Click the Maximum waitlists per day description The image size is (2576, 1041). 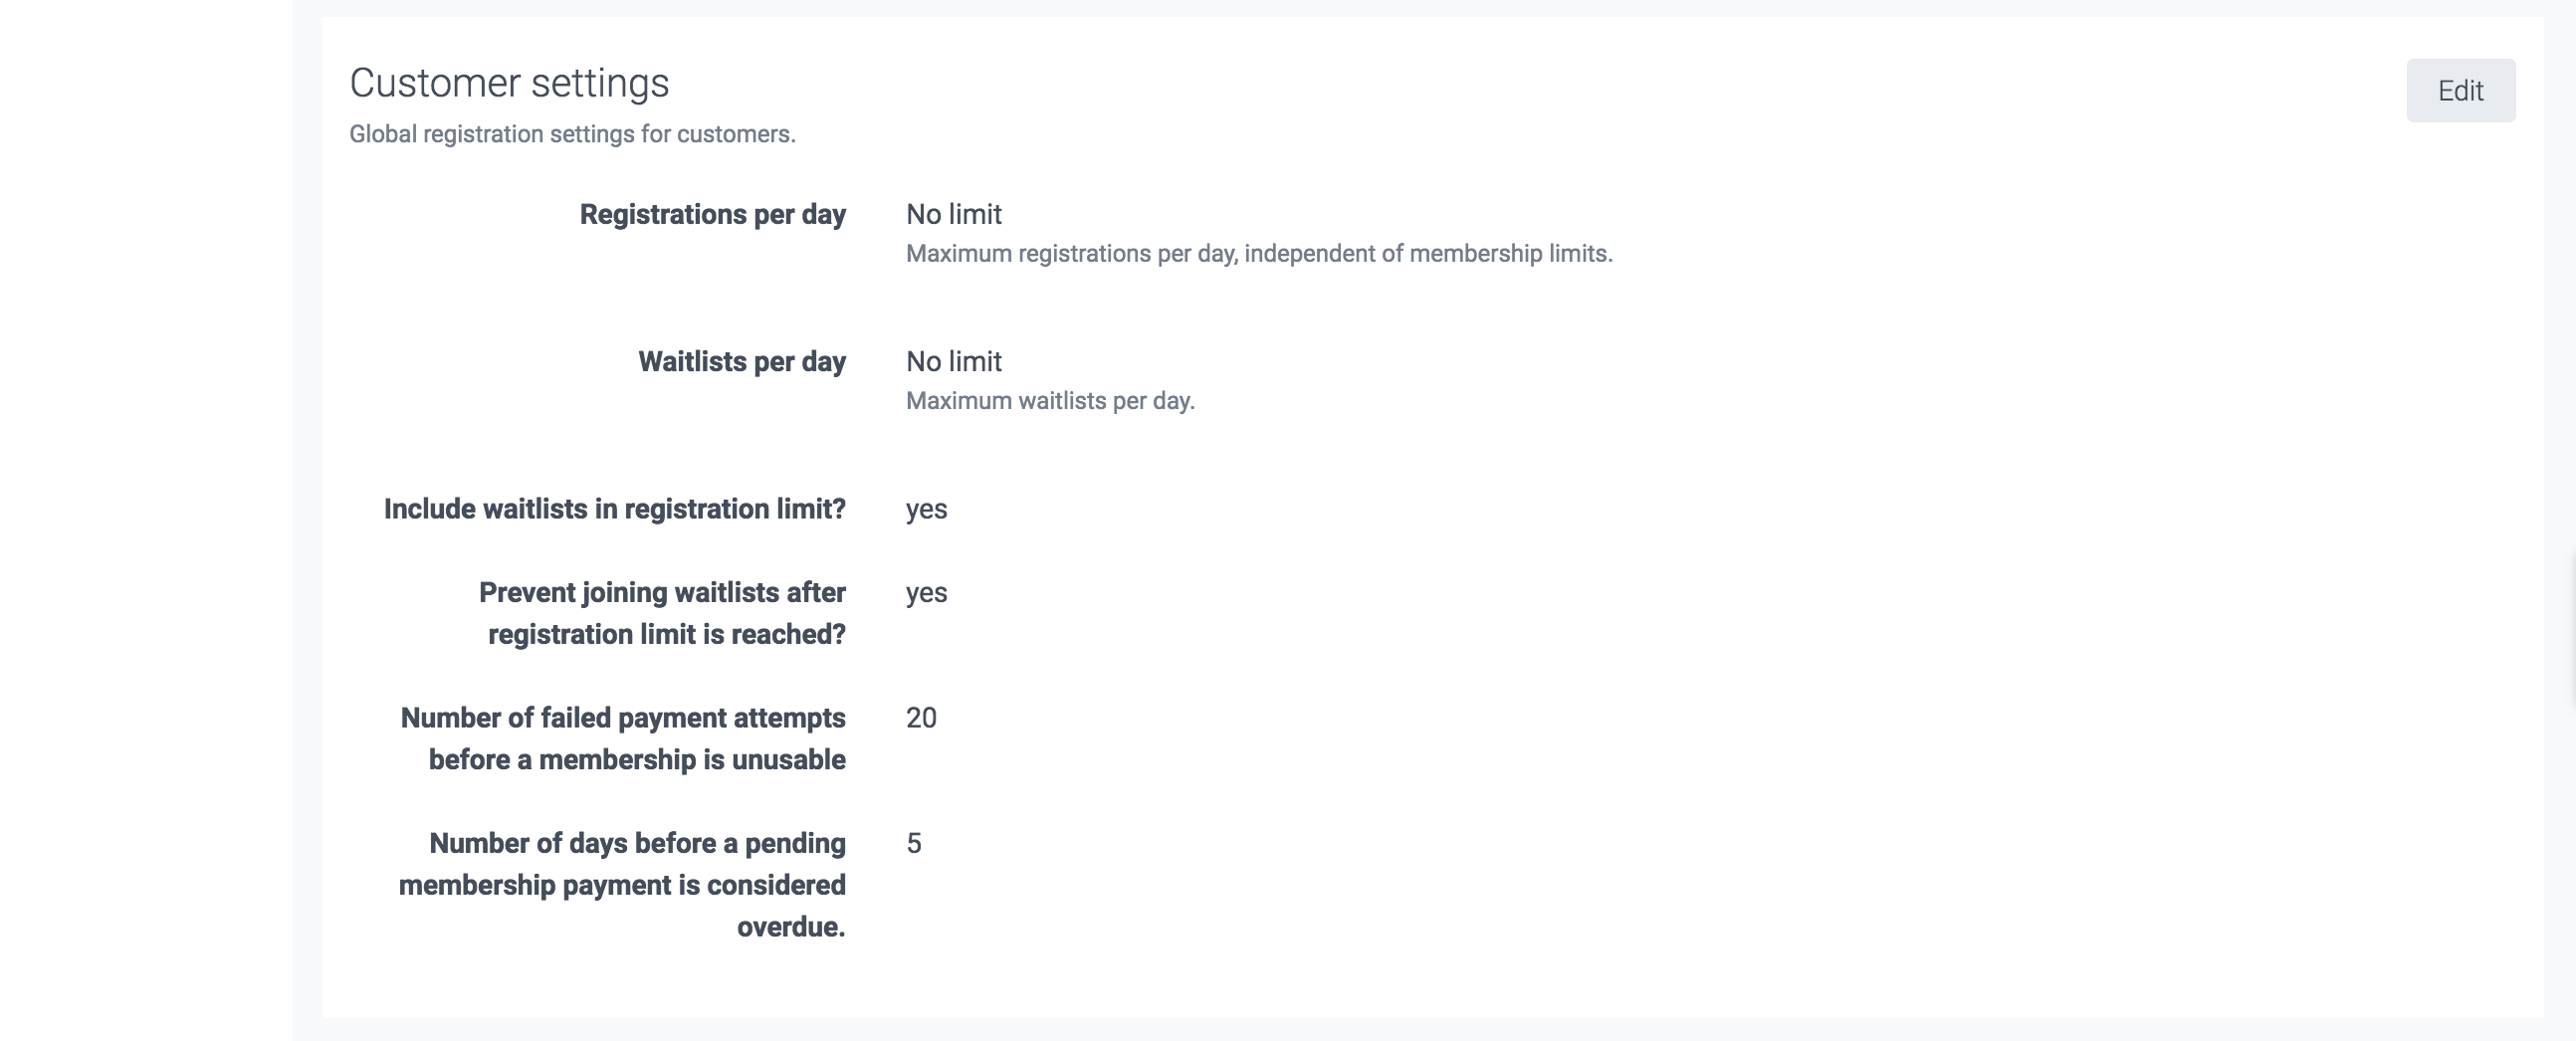(1050, 401)
